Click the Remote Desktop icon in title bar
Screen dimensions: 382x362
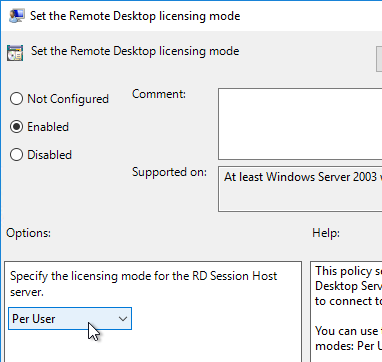coord(17,16)
